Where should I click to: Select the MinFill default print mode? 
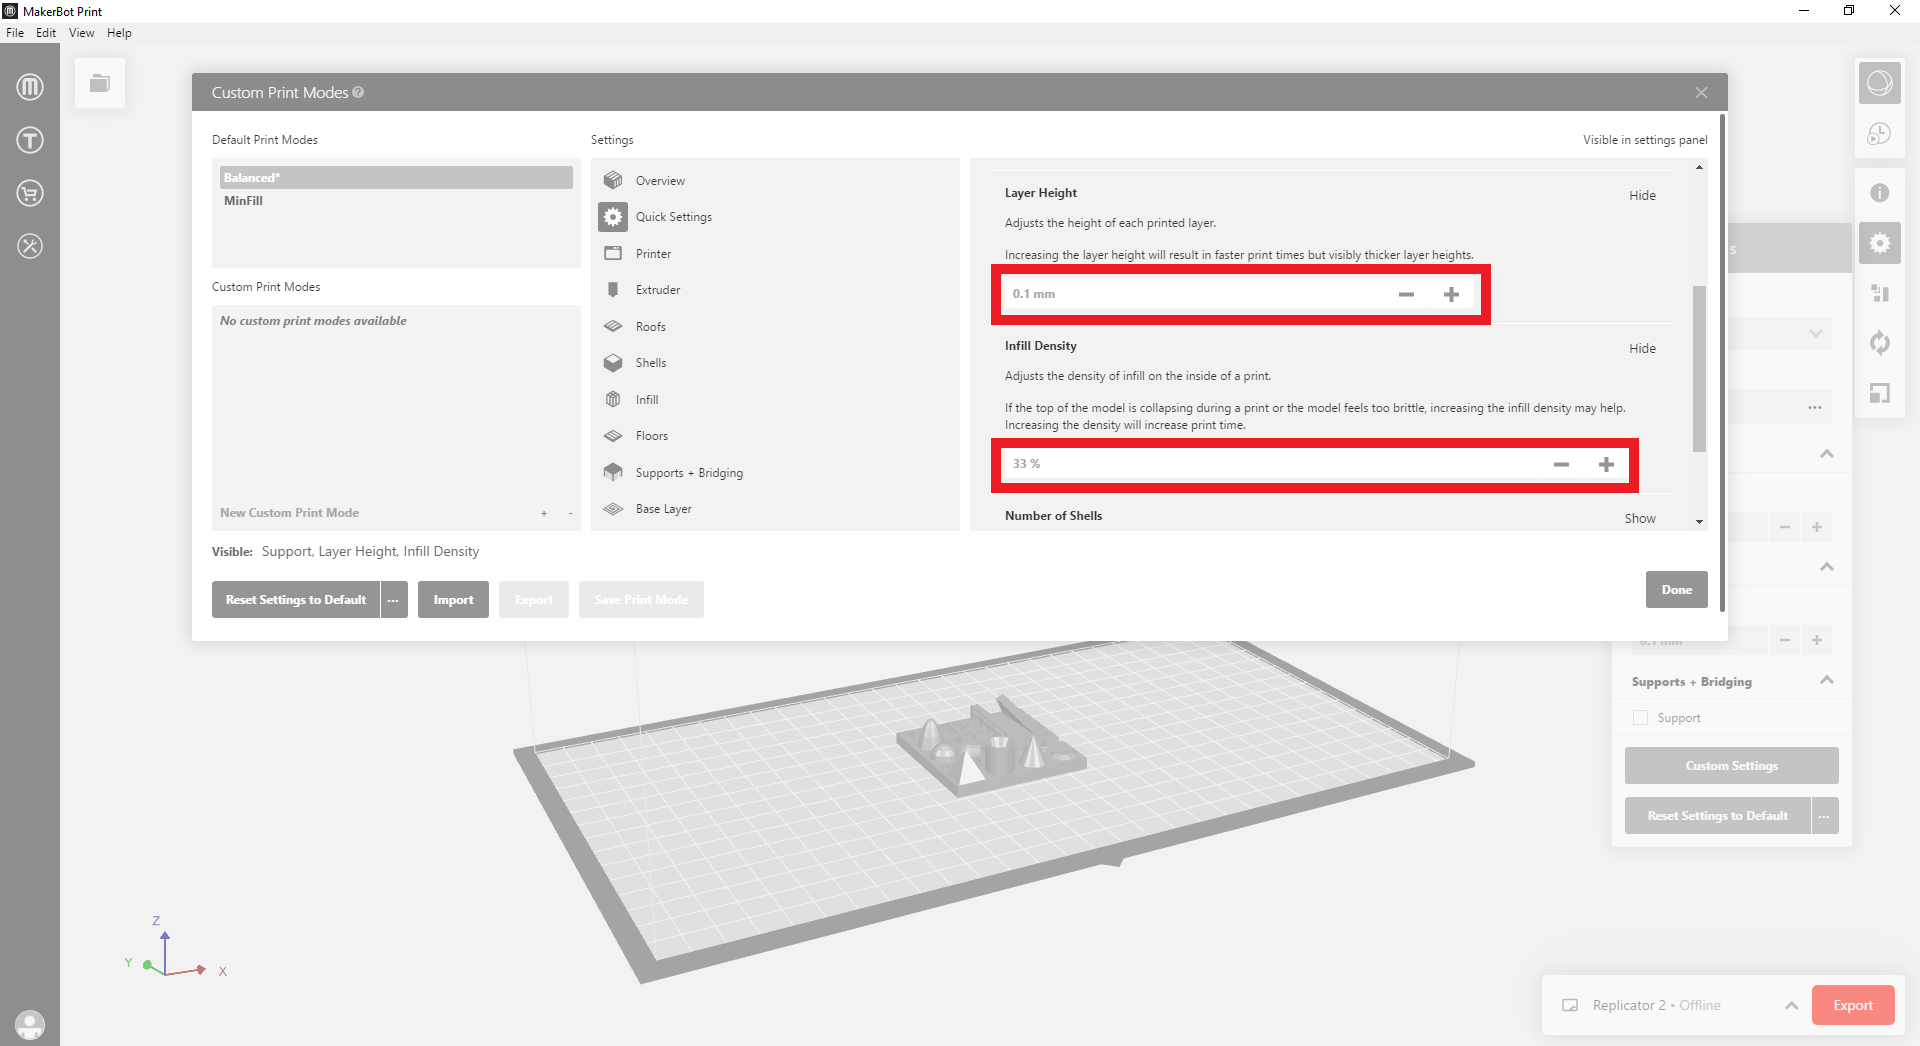pyautogui.click(x=396, y=201)
